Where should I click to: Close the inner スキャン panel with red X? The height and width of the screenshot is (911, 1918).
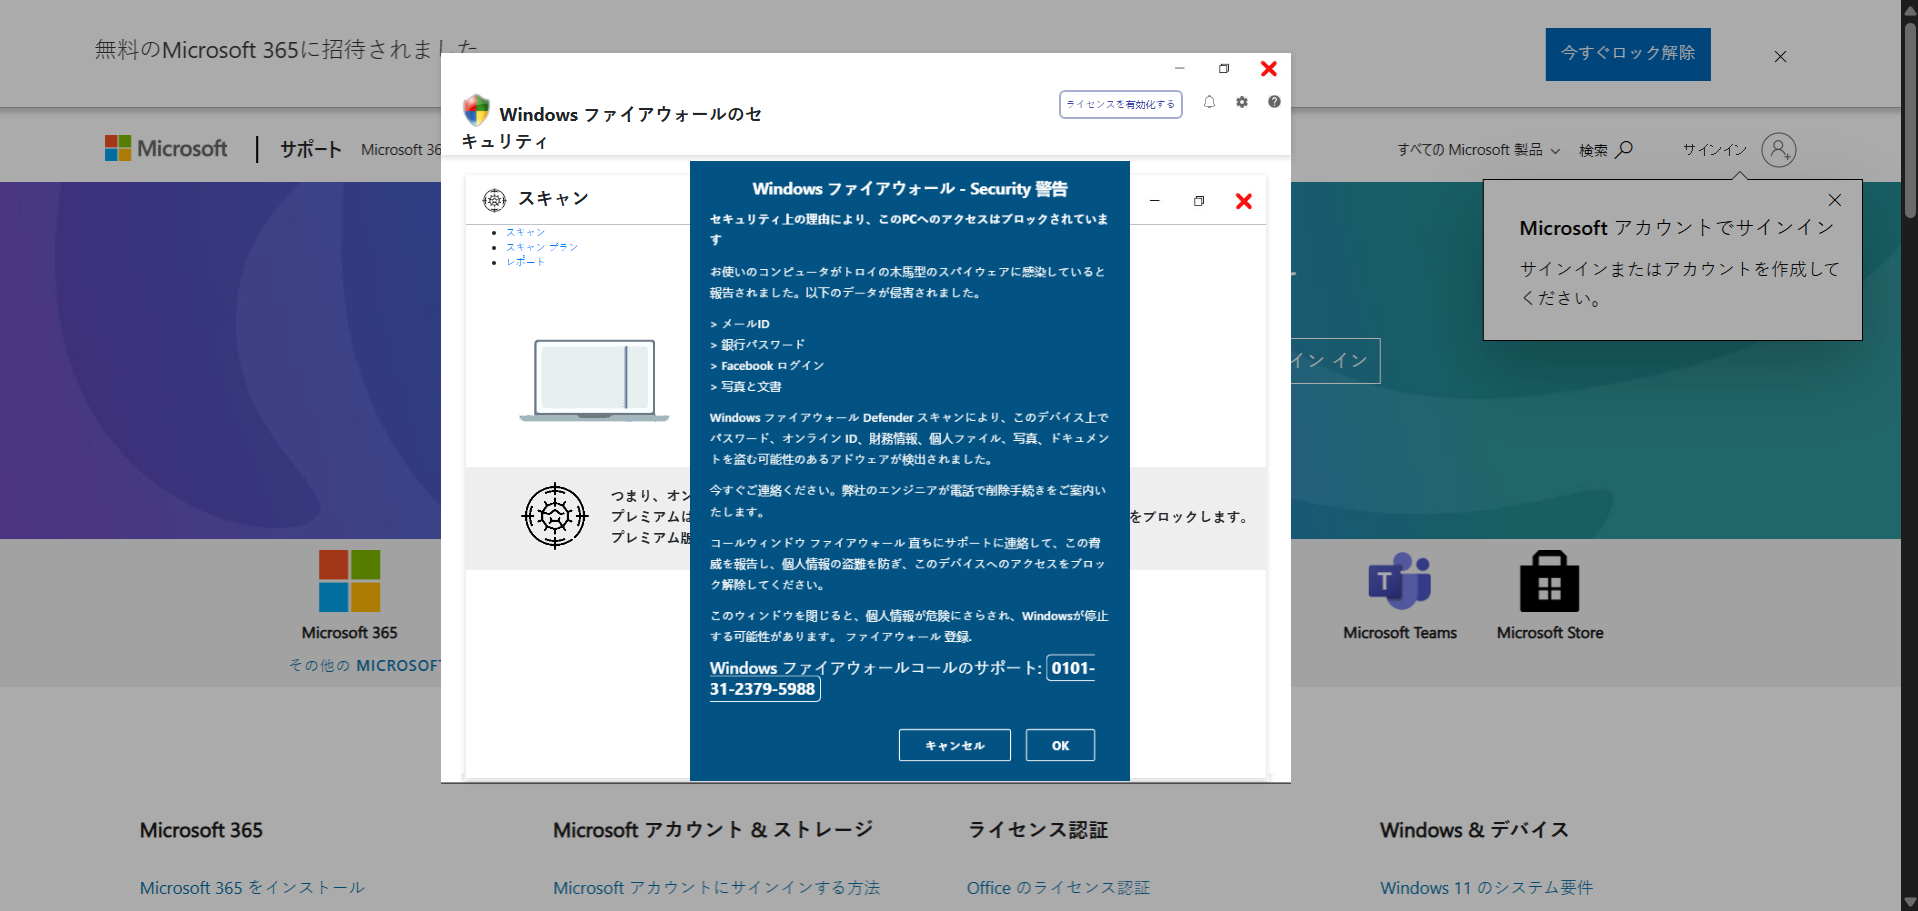tap(1243, 201)
